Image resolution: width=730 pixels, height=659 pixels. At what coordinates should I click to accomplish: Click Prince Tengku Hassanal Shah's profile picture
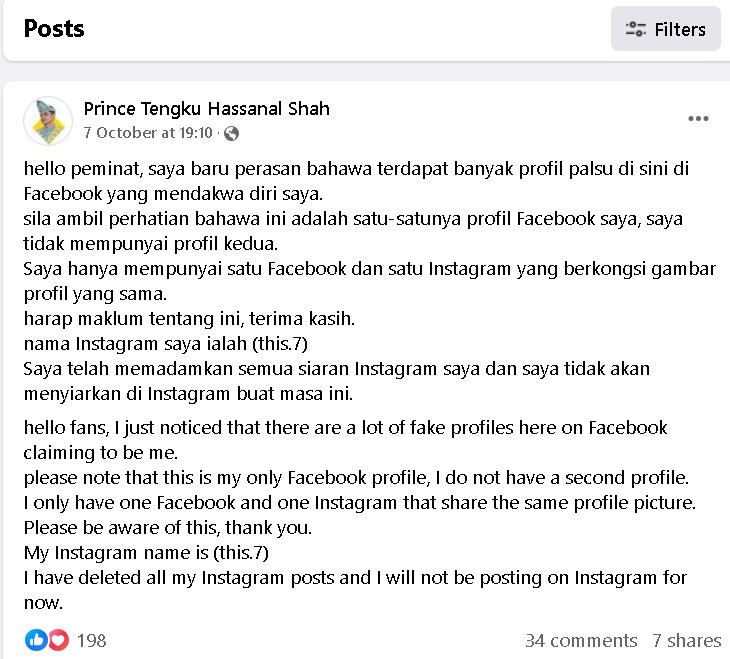(47, 121)
